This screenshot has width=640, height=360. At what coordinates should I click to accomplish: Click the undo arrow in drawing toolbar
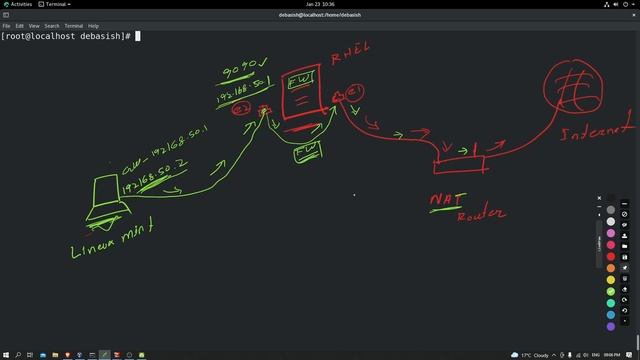(x=624, y=310)
